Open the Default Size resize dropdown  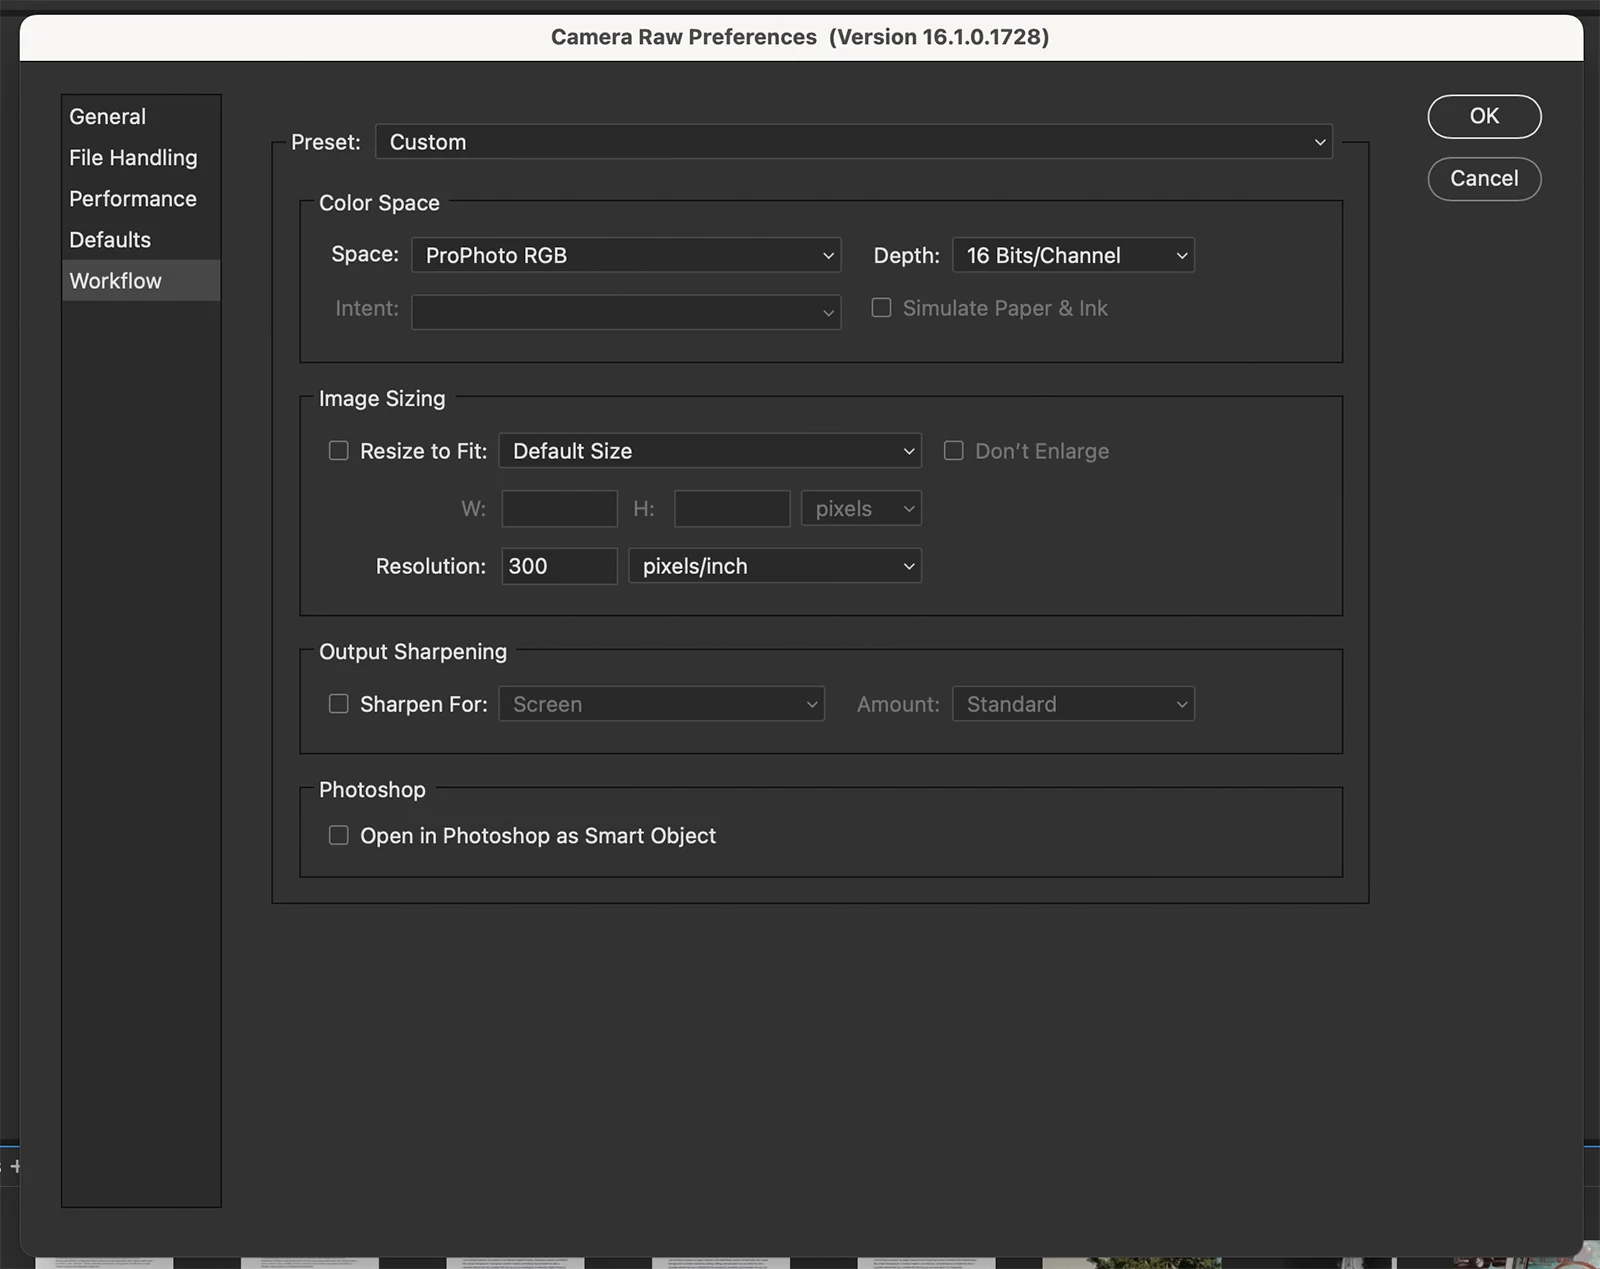click(x=710, y=451)
